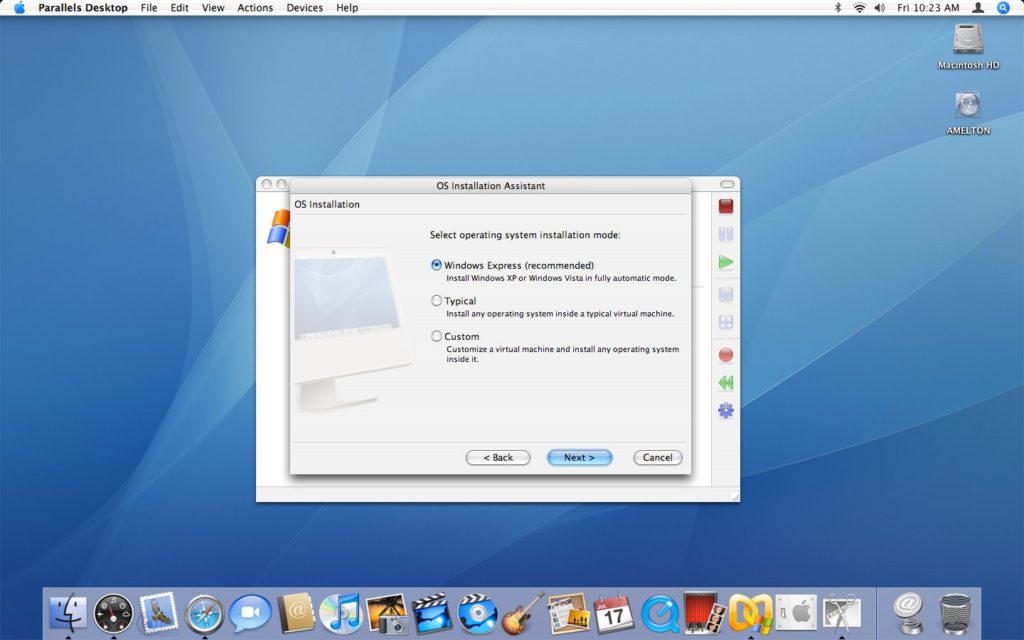Screen dimensions: 1024x640
Task: Click the scissors icon in the Dock
Action: pos(842,613)
